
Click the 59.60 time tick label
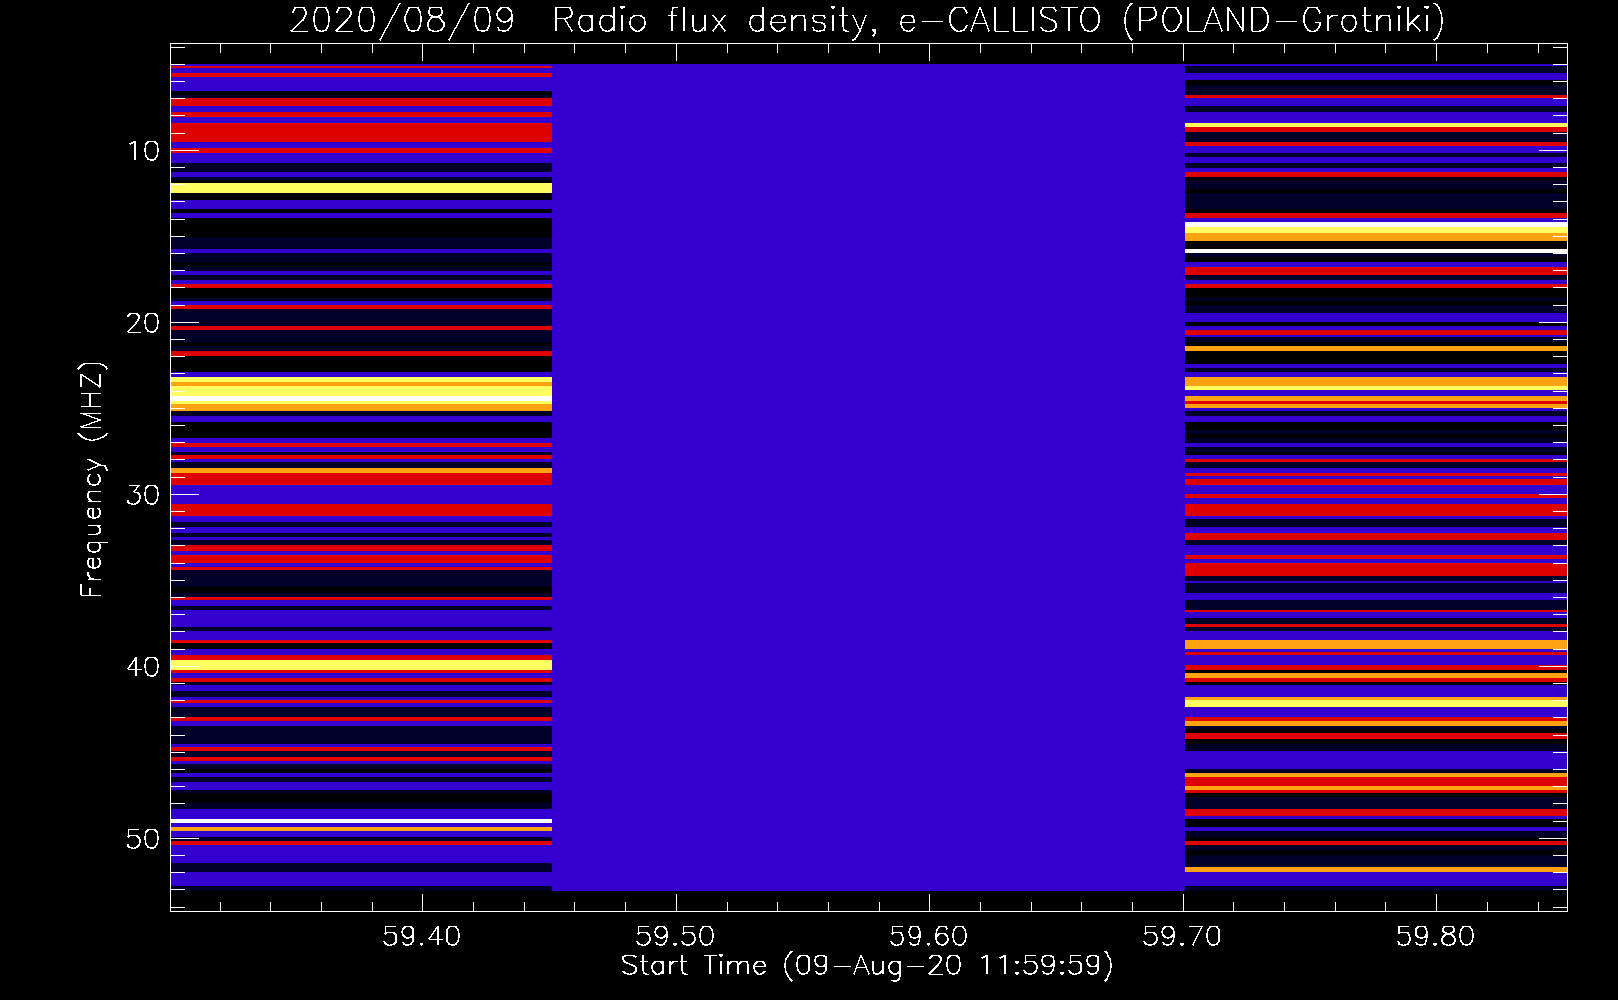click(x=929, y=936)
